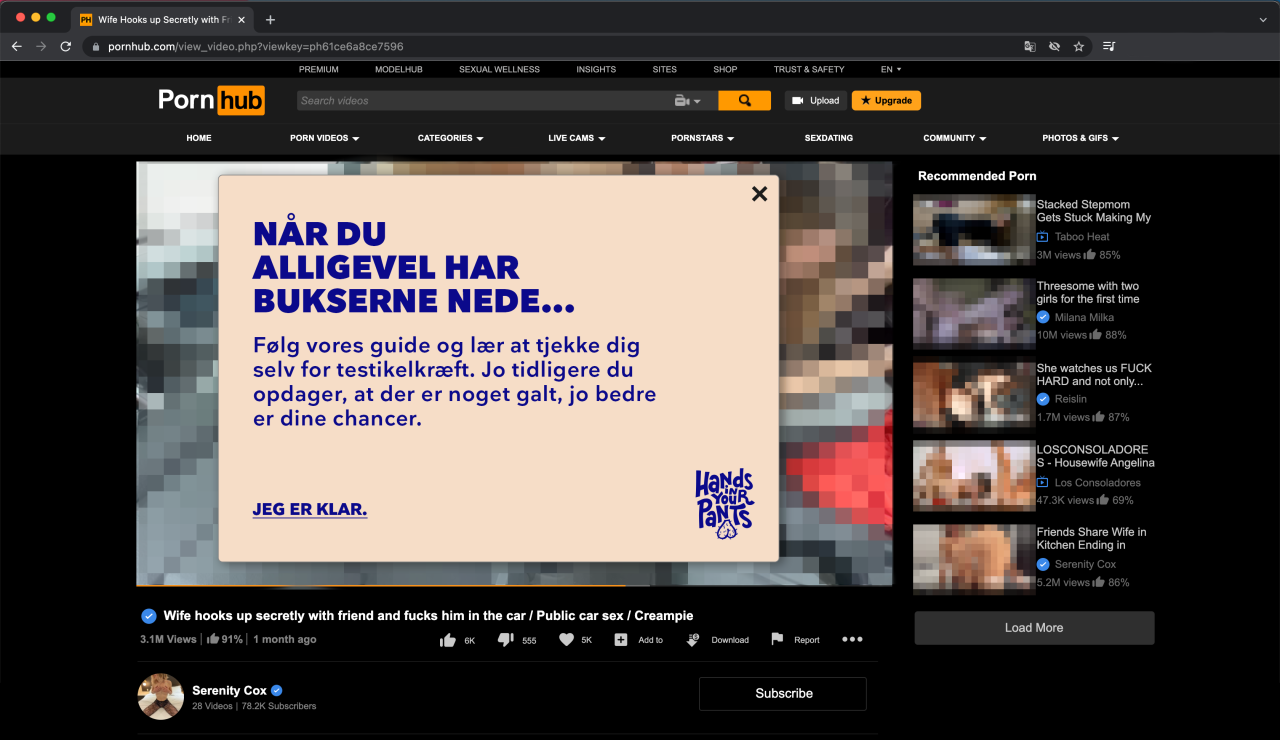Click the padlock site info icon
The height and width of the screenshot is (740, 1280).
(96, 46)
